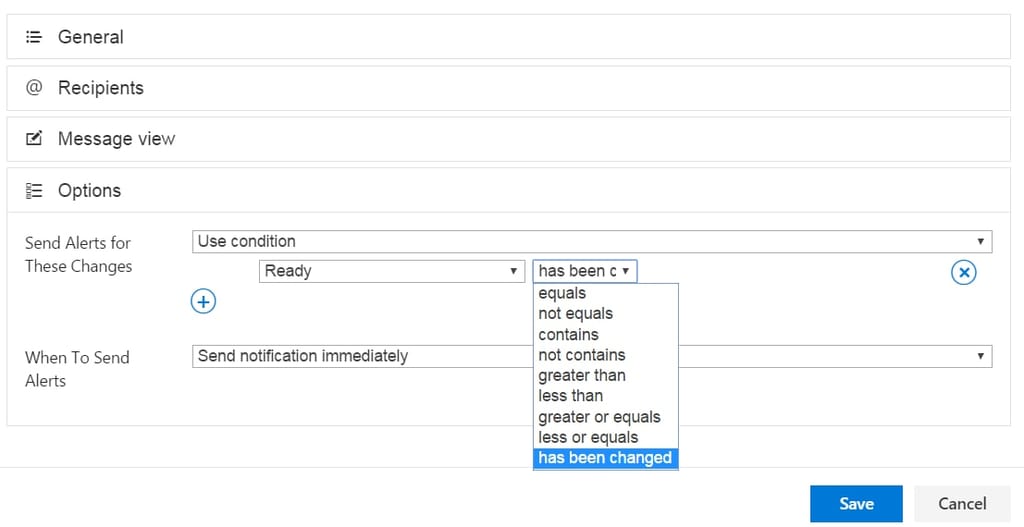Choose 'contains' operator option
The image size is (1024, 527).
pyautogui.click(x=606, y=334)
